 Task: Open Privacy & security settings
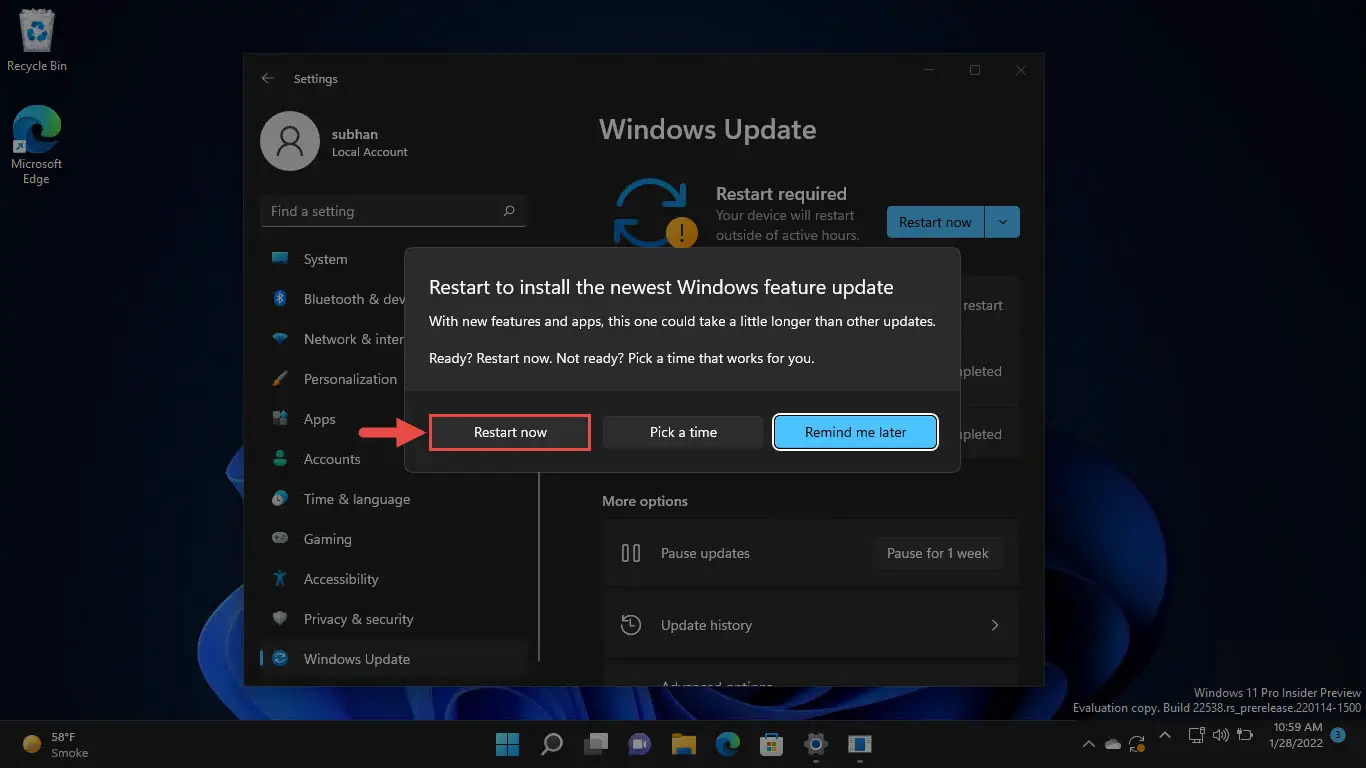point(393,619)
